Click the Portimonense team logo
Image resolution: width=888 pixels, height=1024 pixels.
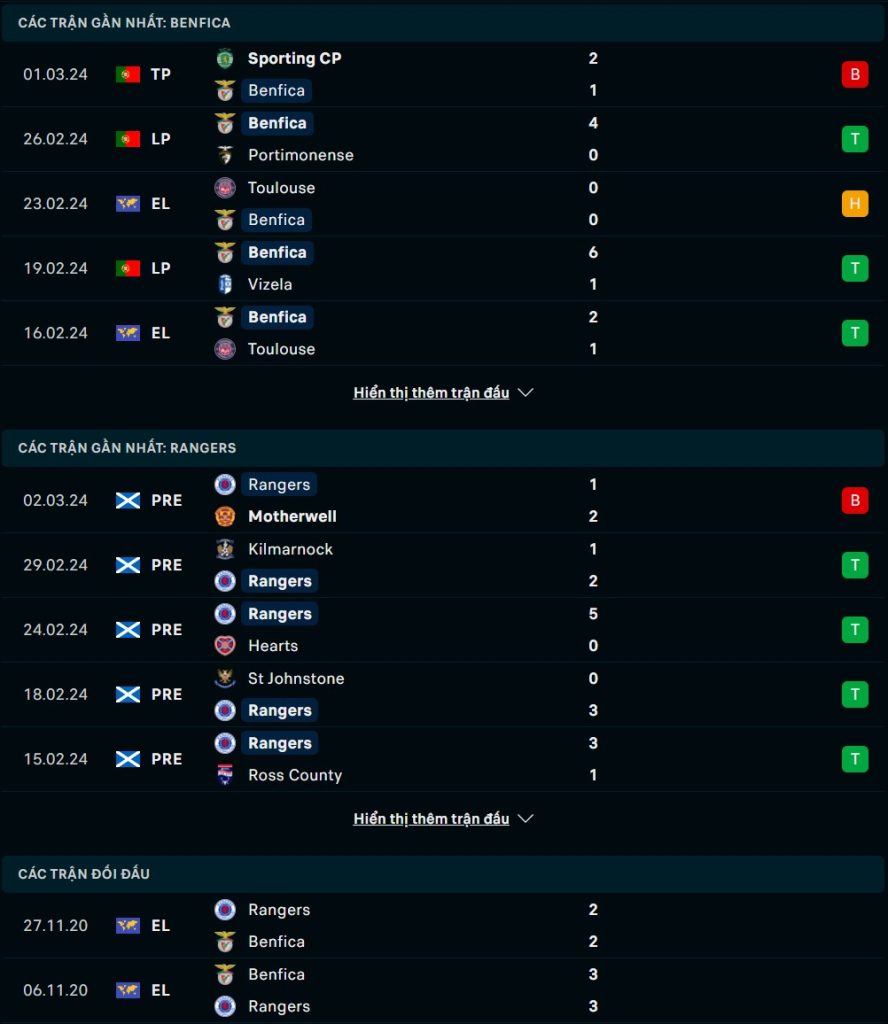tap(225, 155)
